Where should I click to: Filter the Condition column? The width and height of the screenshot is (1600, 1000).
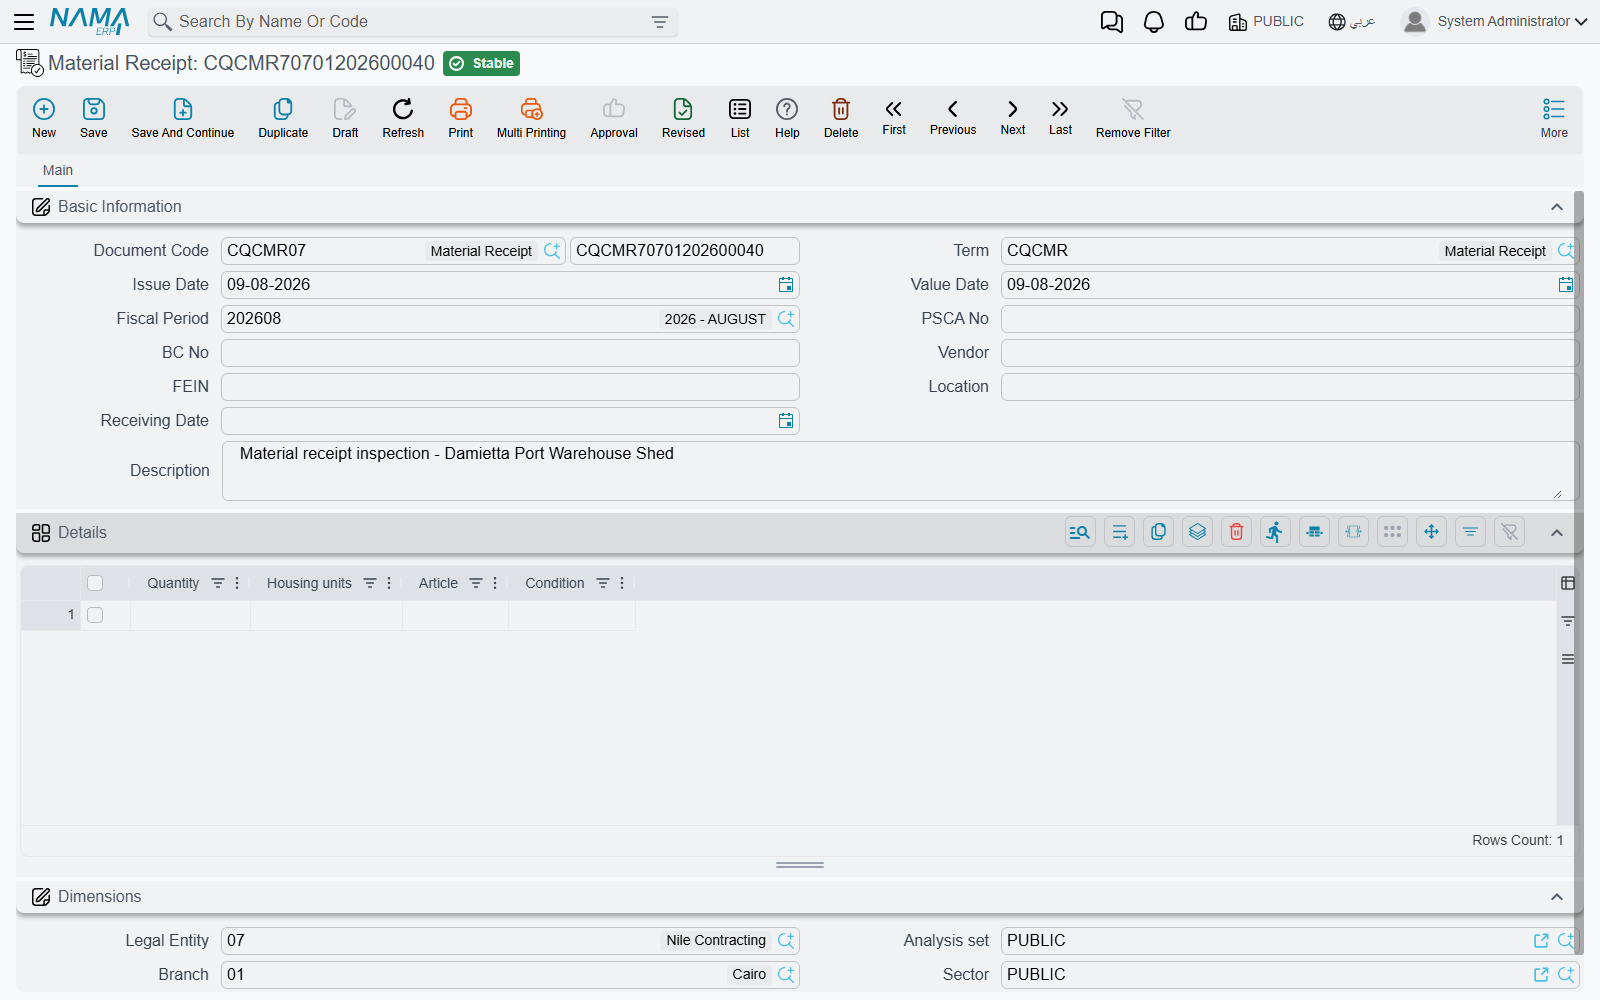coord(603,583)
